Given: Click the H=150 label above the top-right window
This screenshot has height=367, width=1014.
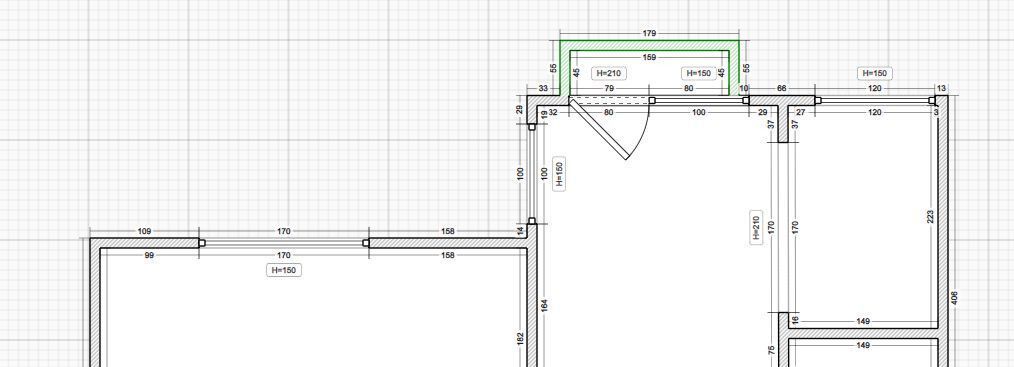Looking at the screenshot, I should point(876,74).
